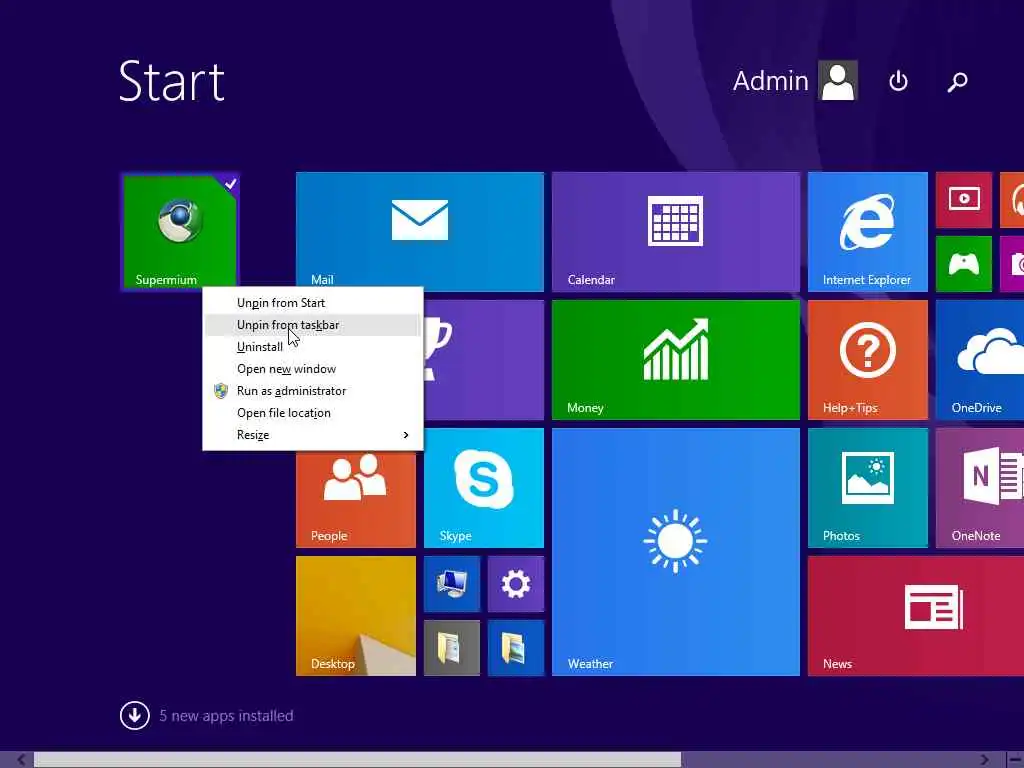
Task: Open the Music headphones tile
Action: pos(1012,200)
